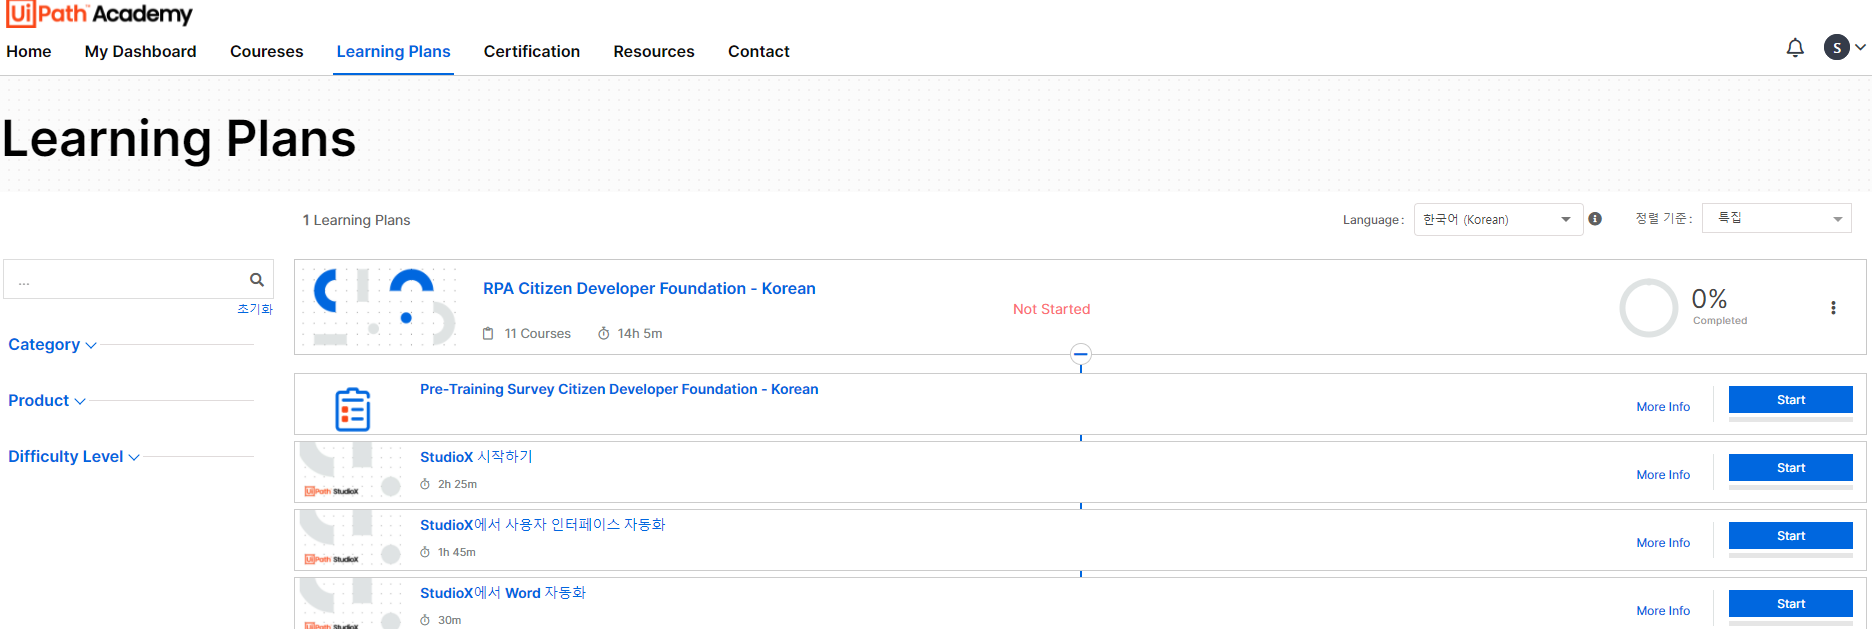The image size is (1872, 629).
Task: Open the 정렬 기준 sort dropdown
Action: (1777, 218)
